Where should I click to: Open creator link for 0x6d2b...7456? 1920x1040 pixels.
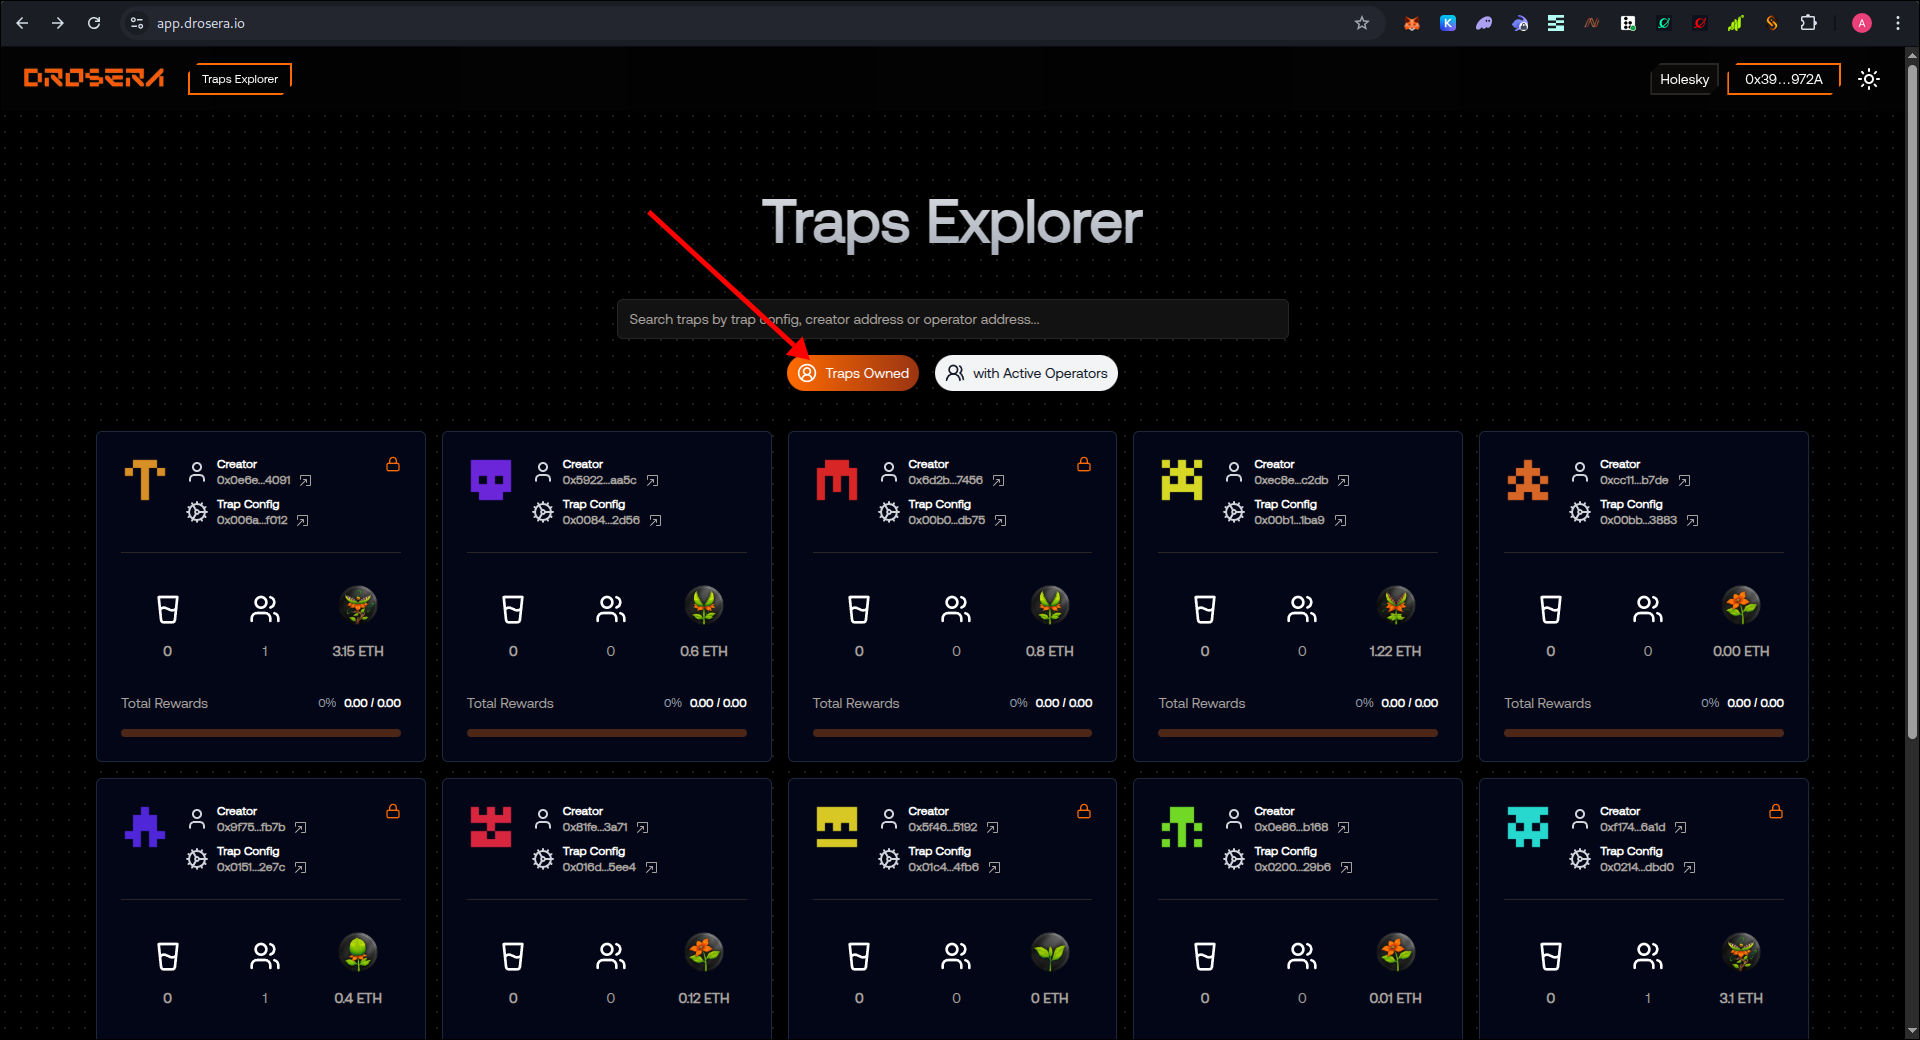pos(999,480)
